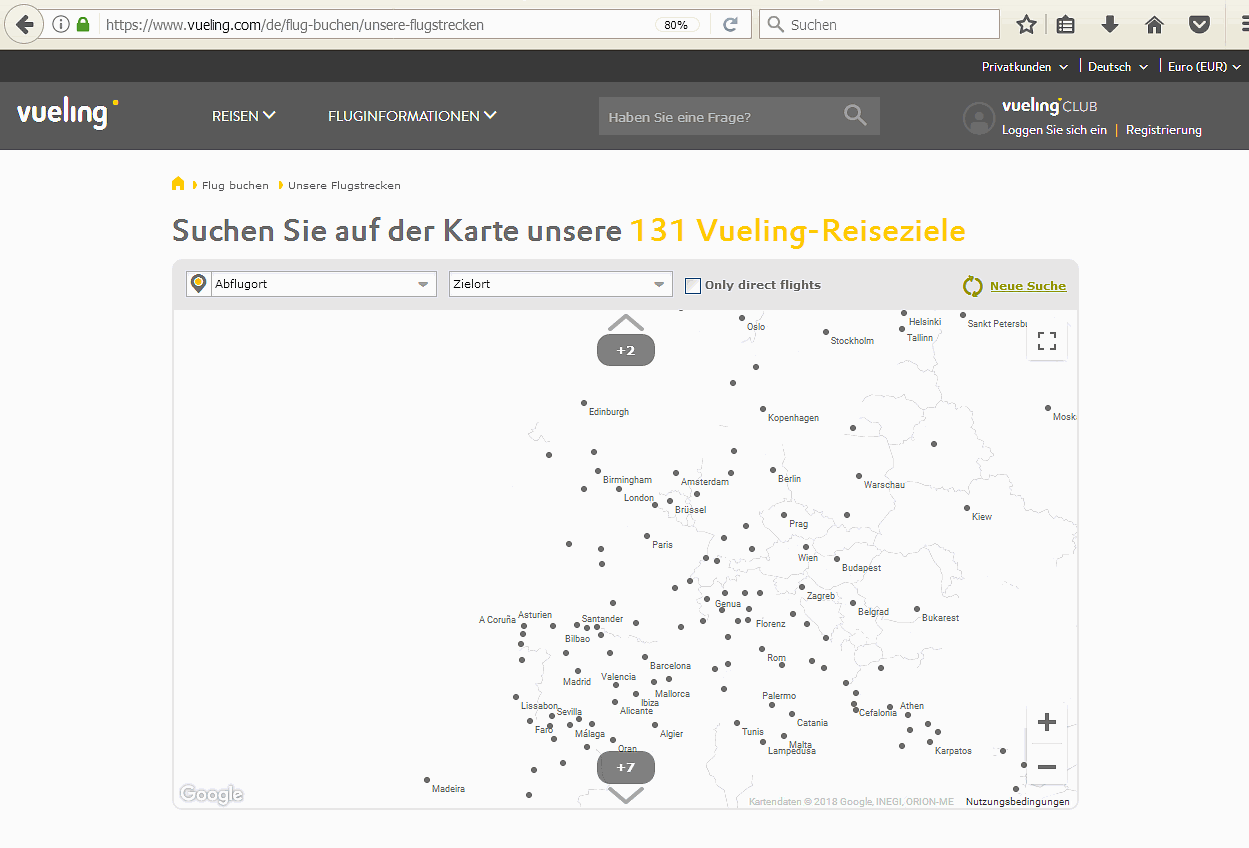The height and width of the screenshot is (848, 1249).
Task: Focus the browser address bar
Action: (x=375, y=24)
